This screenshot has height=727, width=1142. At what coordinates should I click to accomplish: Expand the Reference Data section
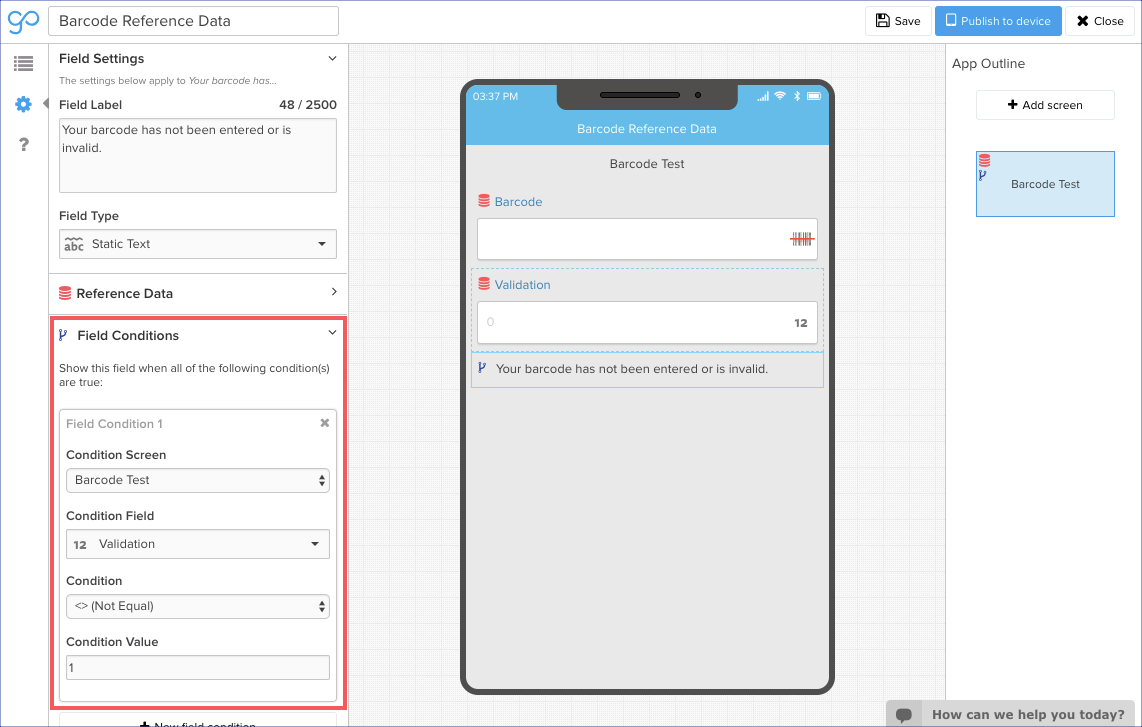[x=333, y=292]
